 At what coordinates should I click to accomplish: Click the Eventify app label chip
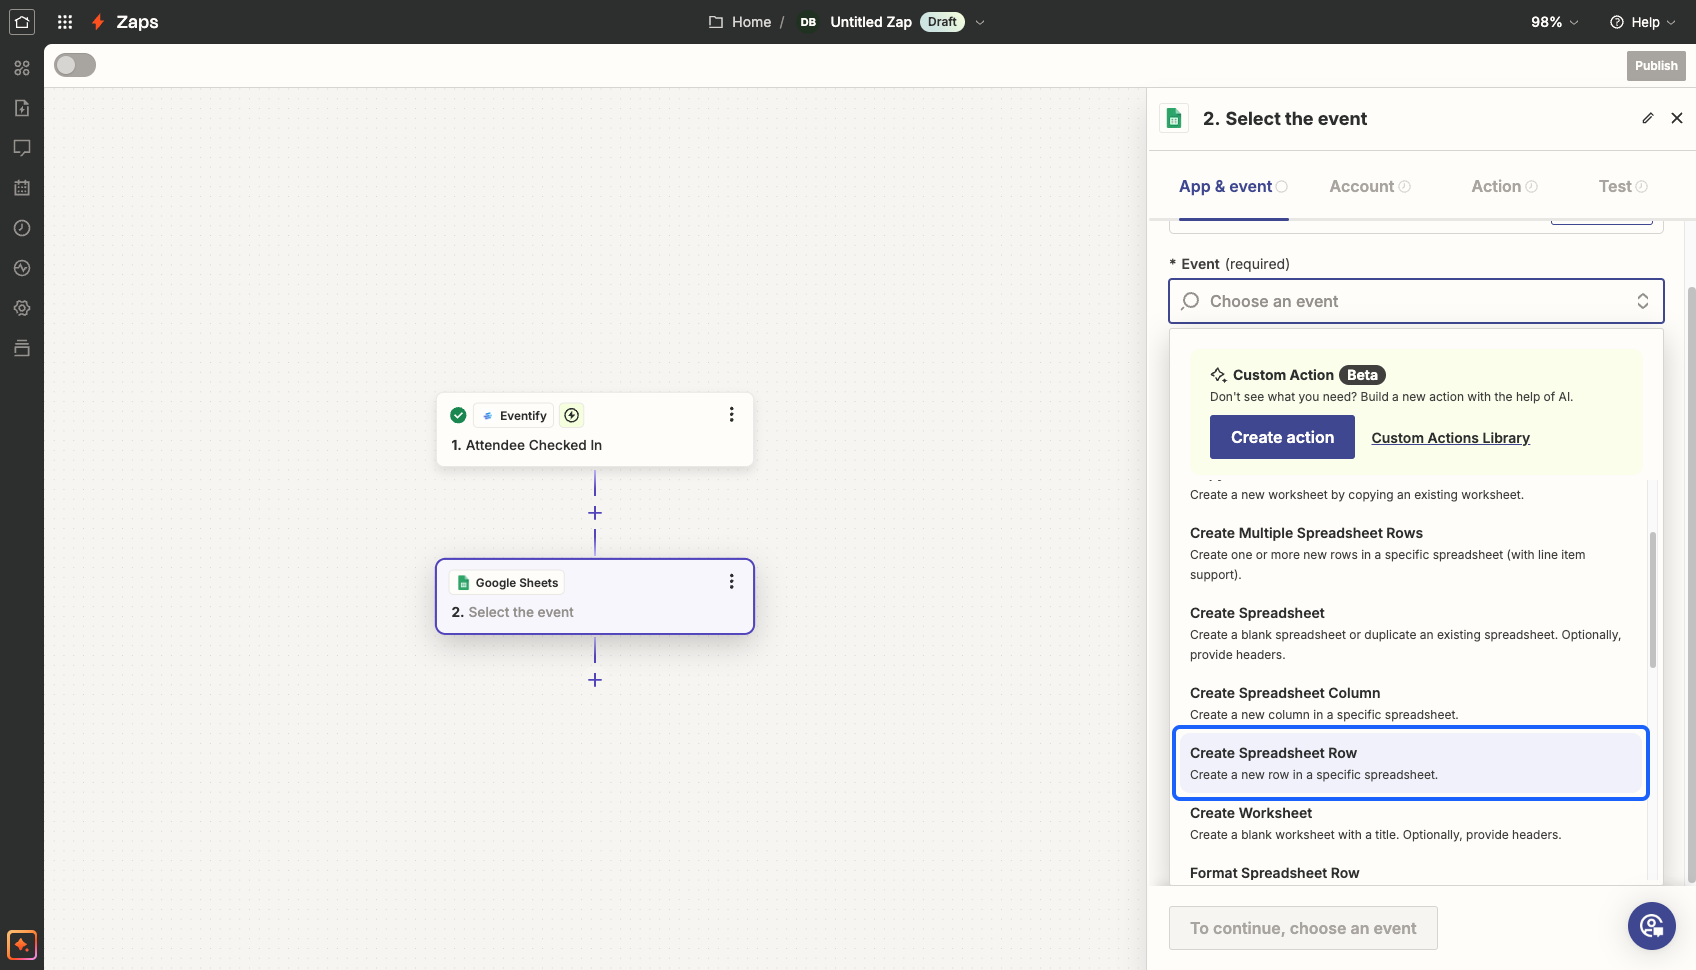click(x=514, y=415)
